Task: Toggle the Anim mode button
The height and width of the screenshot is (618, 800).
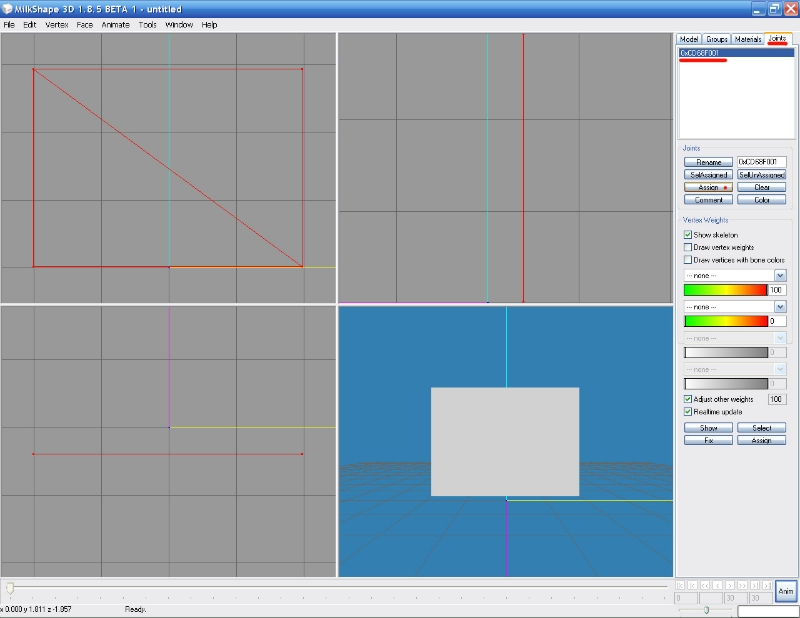Action: 786,591
